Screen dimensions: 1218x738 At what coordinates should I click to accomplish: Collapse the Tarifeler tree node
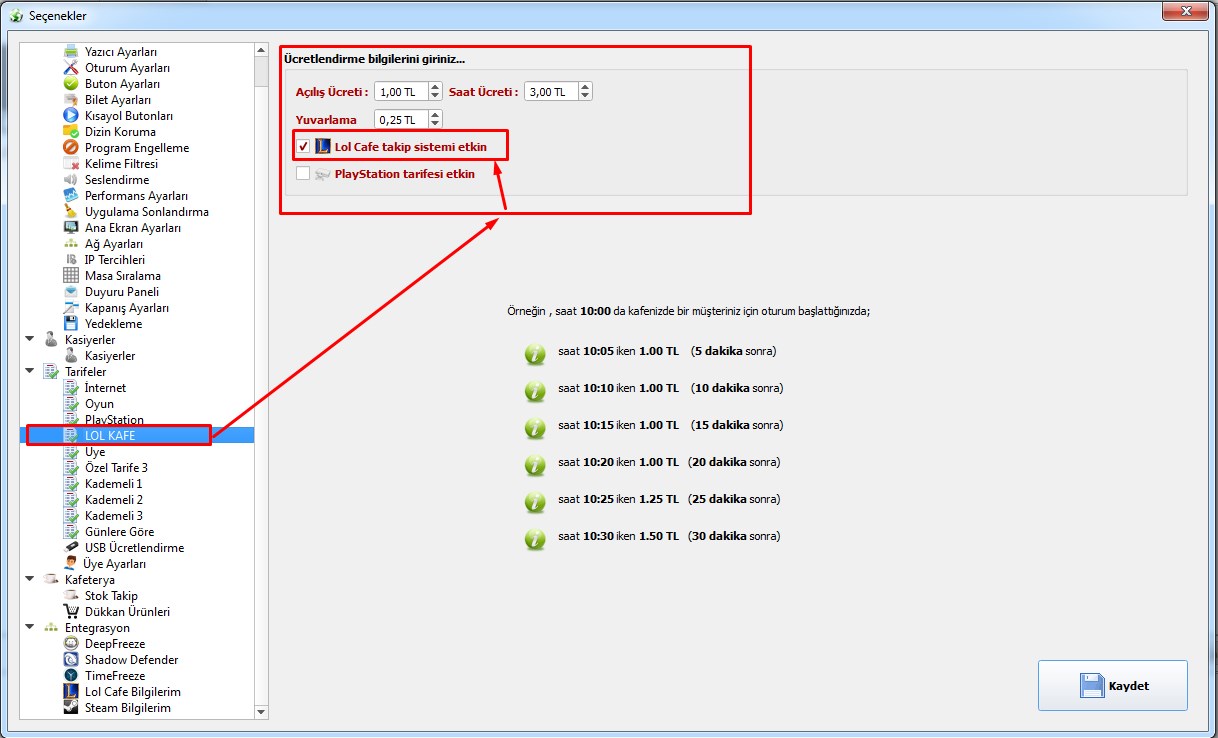coord(30,372)
